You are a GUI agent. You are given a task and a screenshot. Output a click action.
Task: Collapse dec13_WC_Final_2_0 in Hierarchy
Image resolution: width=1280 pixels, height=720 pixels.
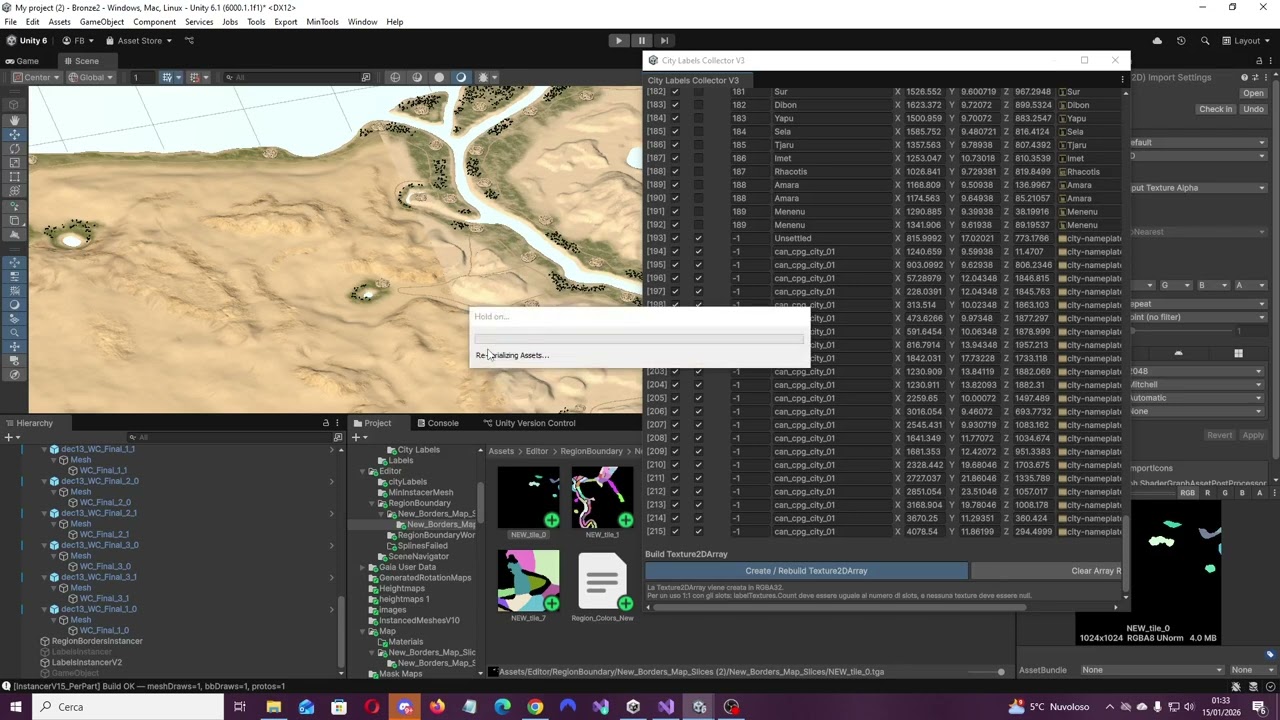(45, 481)
